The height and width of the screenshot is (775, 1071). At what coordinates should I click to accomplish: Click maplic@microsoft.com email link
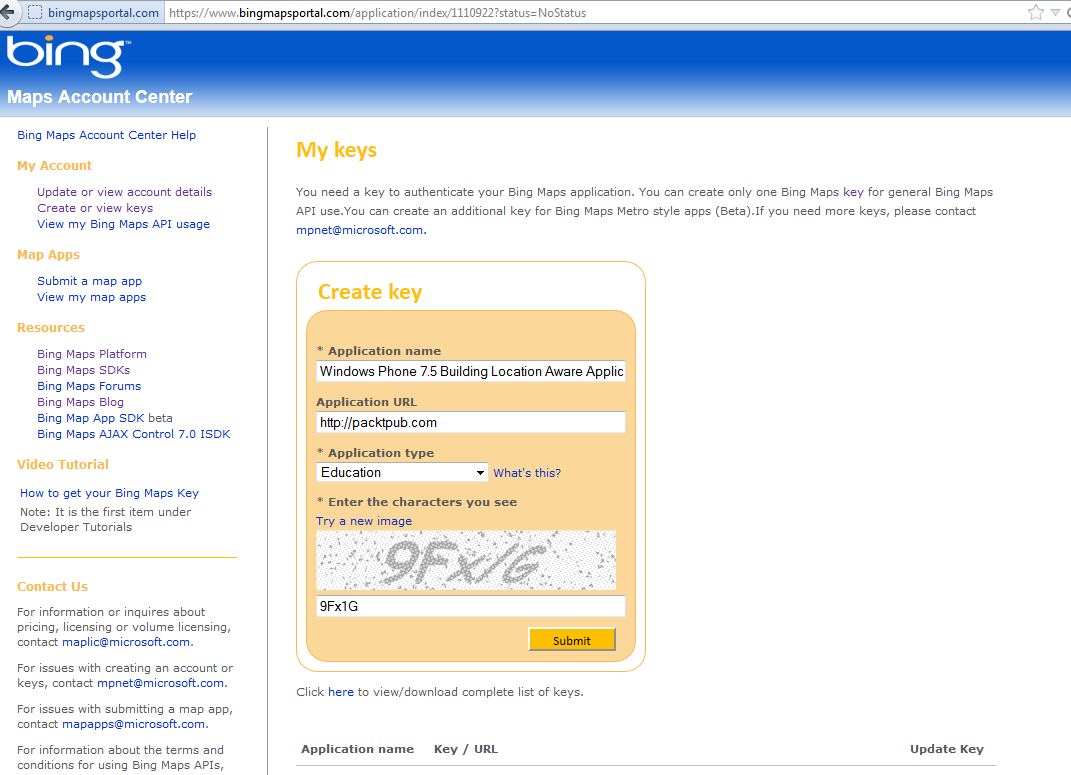[x=126, y=642]
